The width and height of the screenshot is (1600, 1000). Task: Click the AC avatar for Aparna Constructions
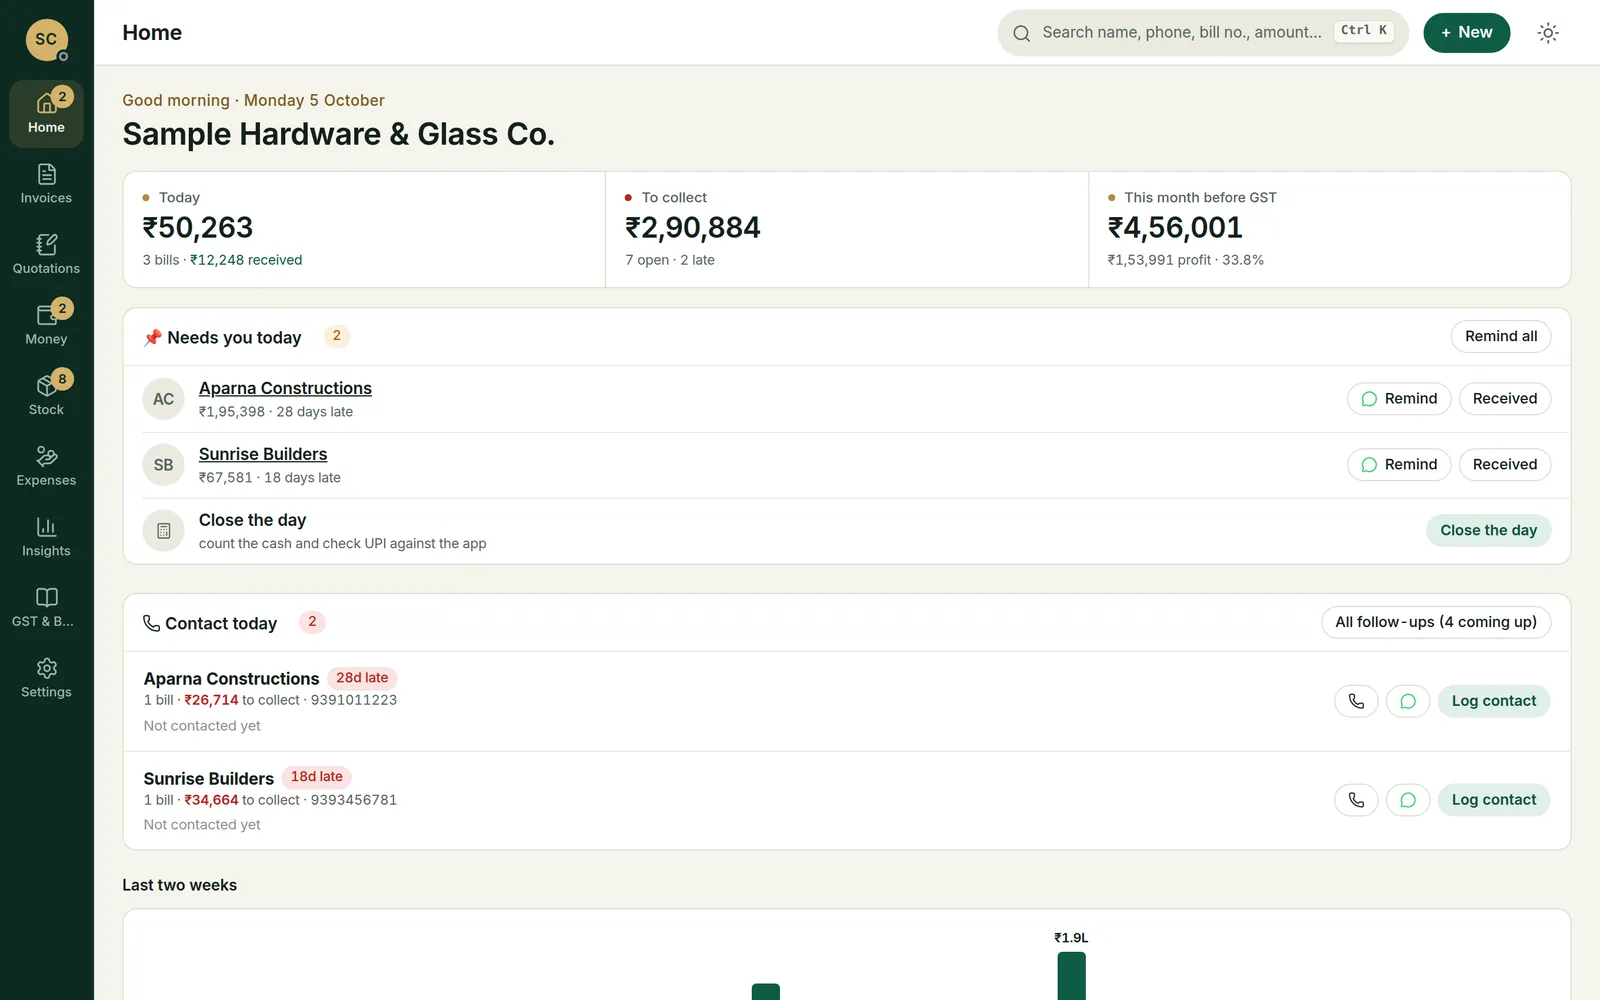click(x=163, y=399)
